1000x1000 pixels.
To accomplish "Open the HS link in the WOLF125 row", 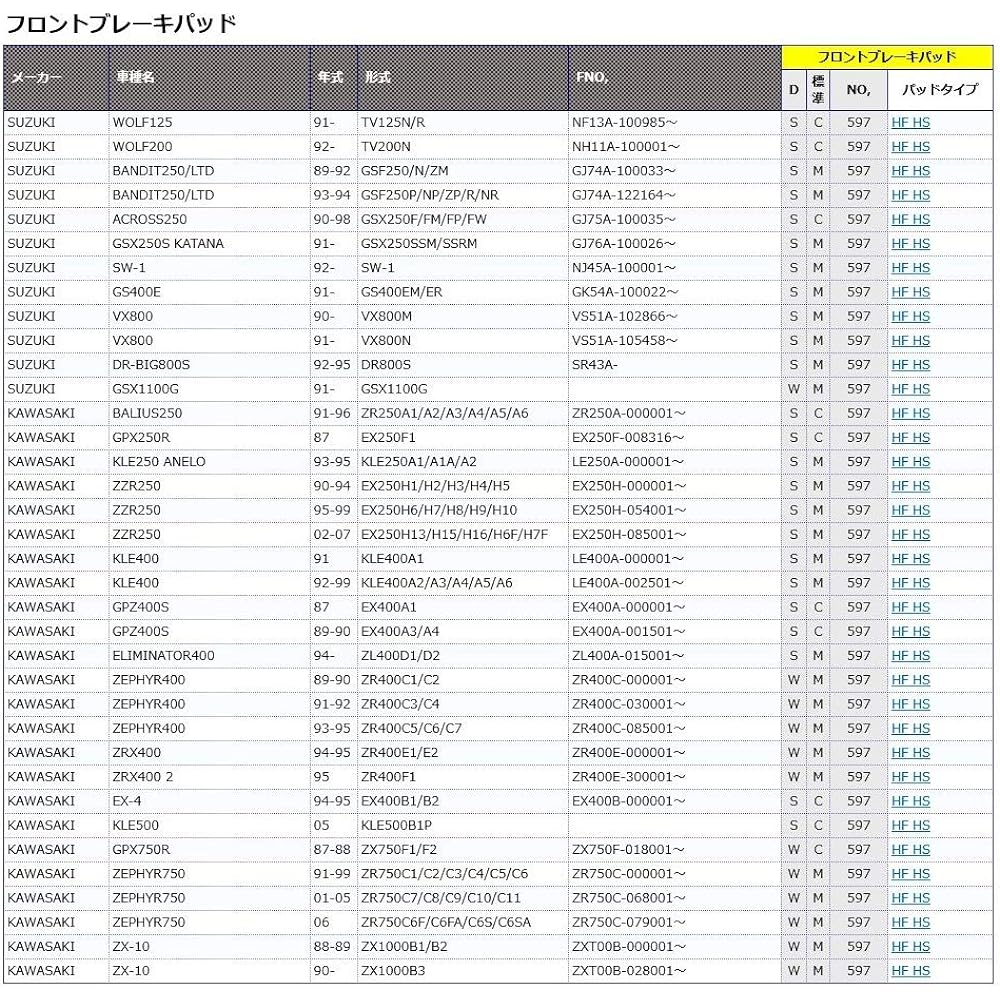I will coord(920,122).
